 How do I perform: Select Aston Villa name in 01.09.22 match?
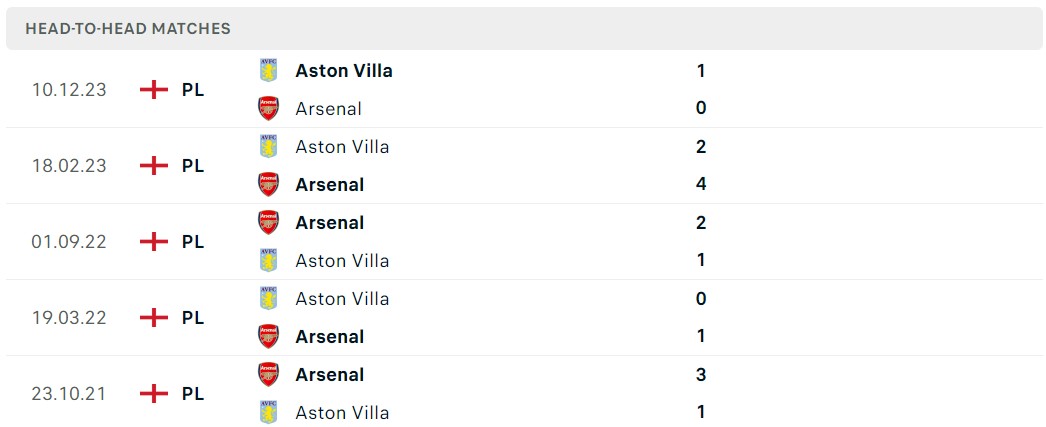click(x=342, y=261)
